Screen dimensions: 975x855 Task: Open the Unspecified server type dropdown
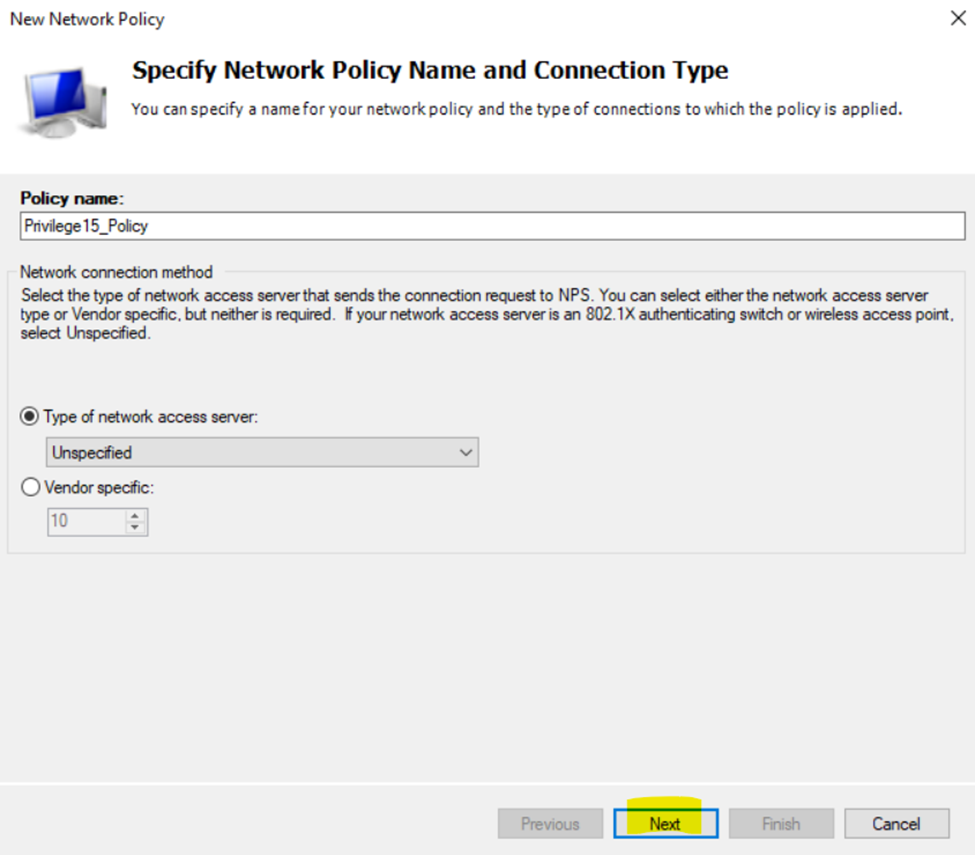coord(262,452)
